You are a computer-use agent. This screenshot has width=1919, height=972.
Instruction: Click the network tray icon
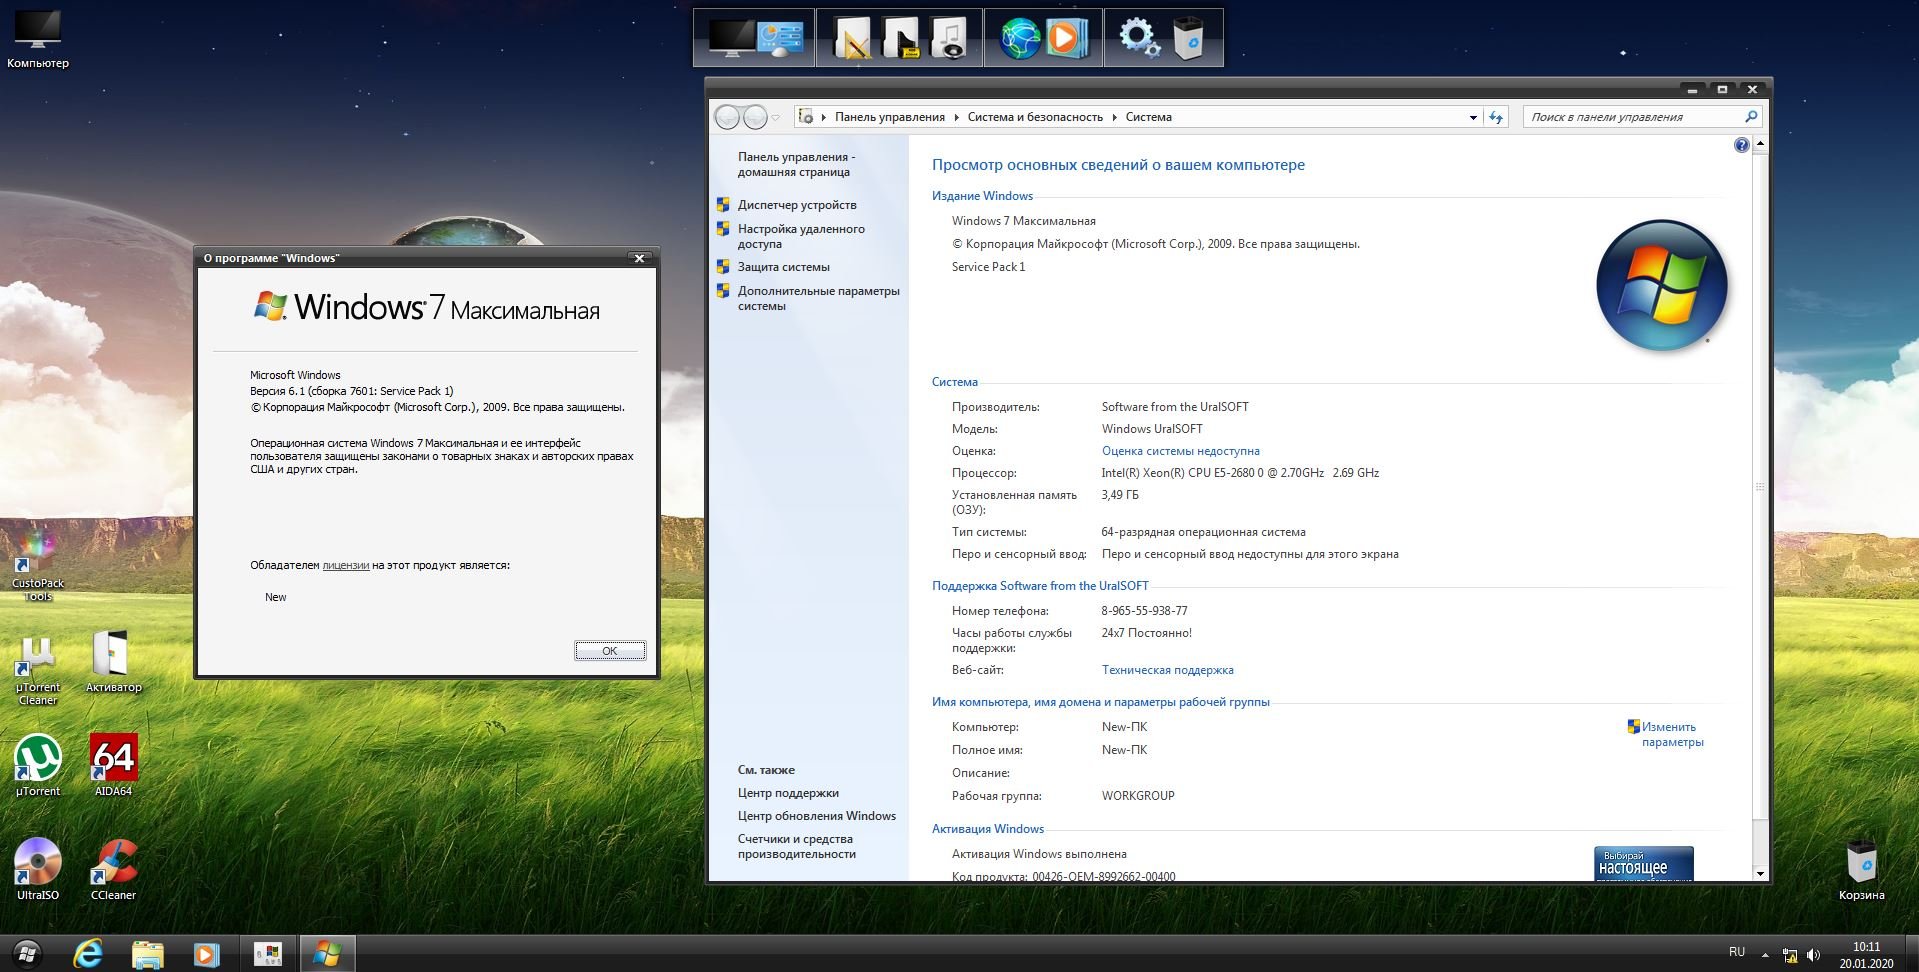[1790, 955]
